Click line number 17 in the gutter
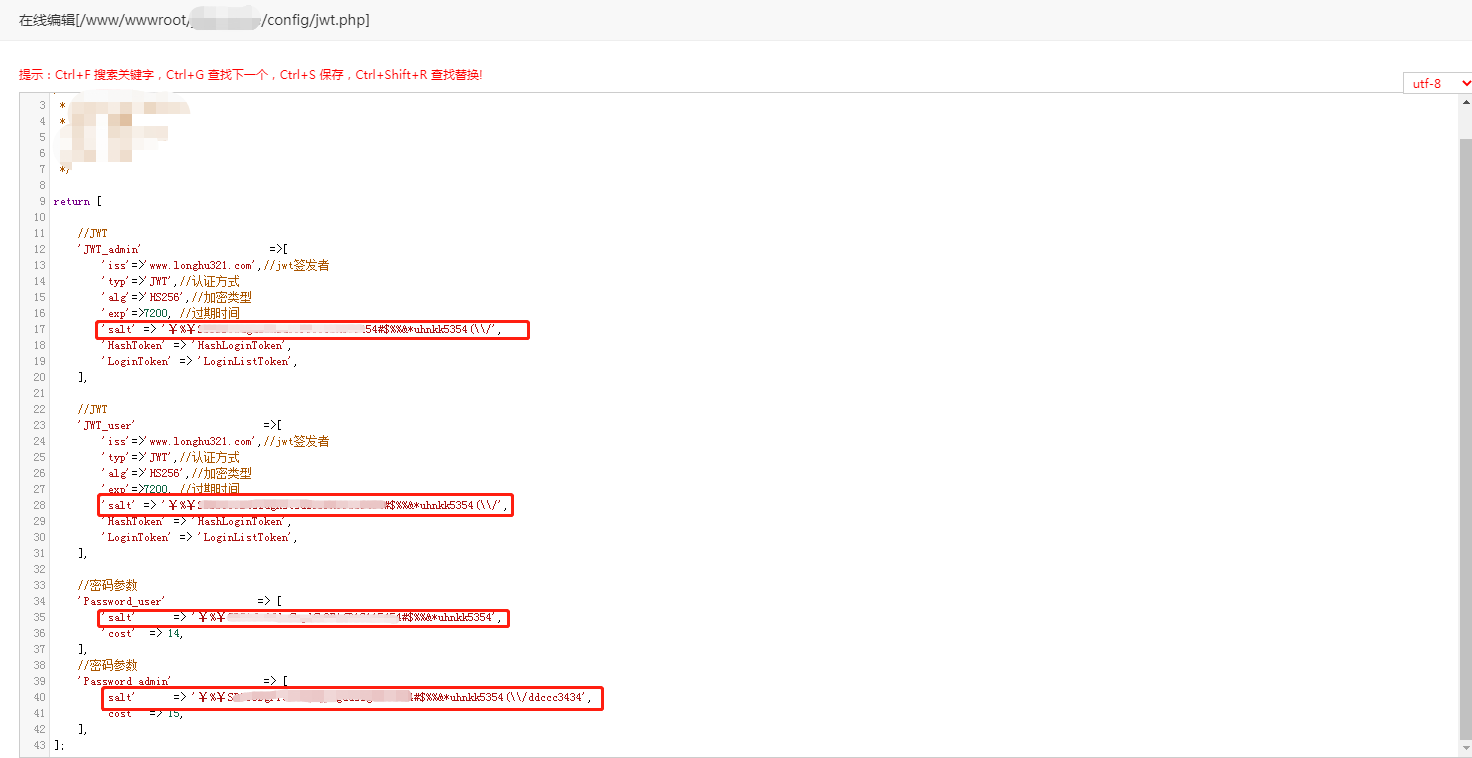Viewport: 1472px width, 758px height. click(x=40, y=329)
